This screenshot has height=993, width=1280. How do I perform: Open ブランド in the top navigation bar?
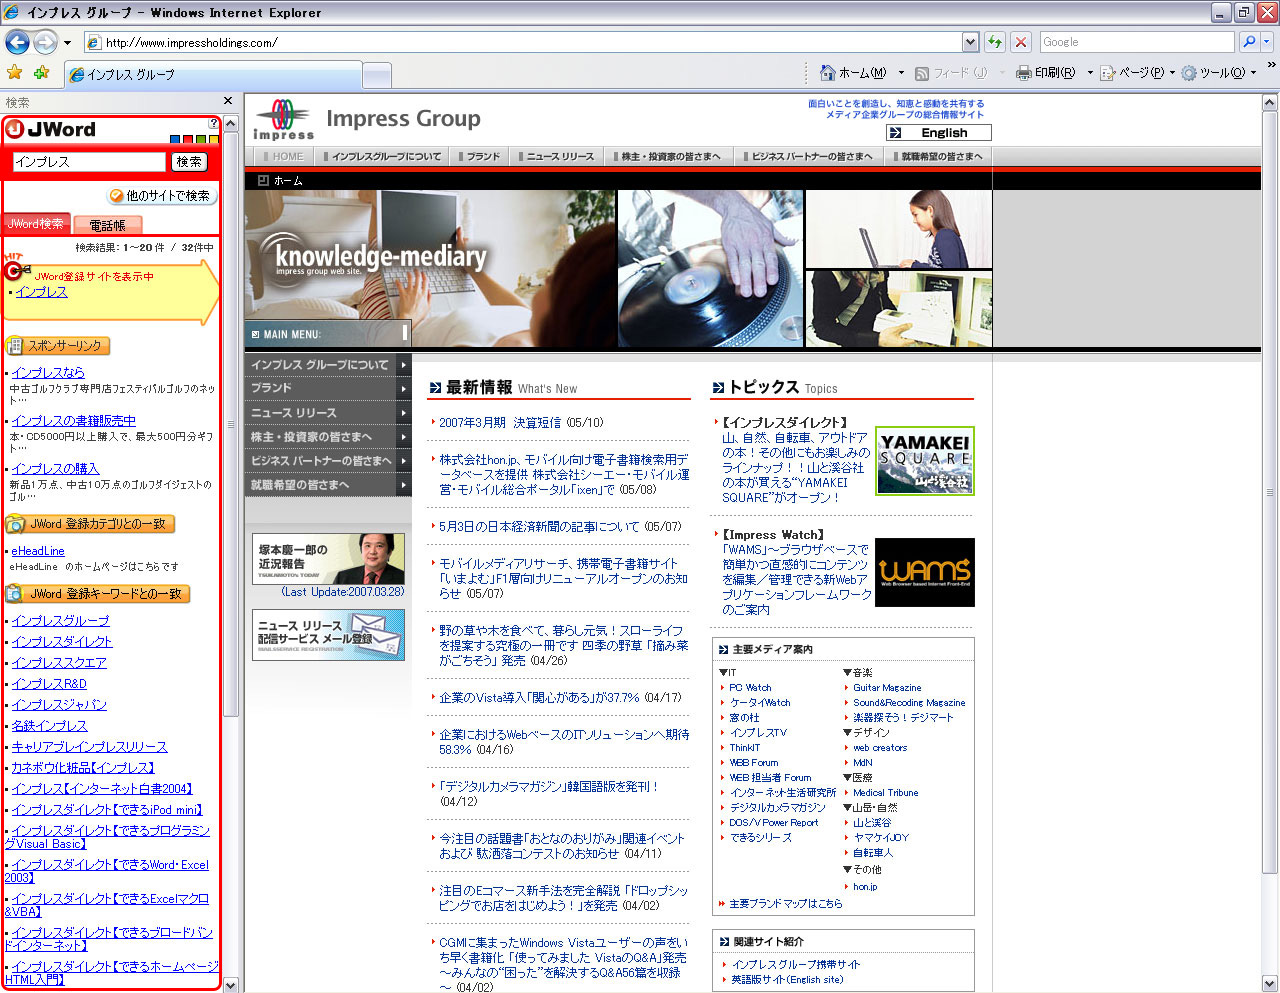click(x=480, y=157)
